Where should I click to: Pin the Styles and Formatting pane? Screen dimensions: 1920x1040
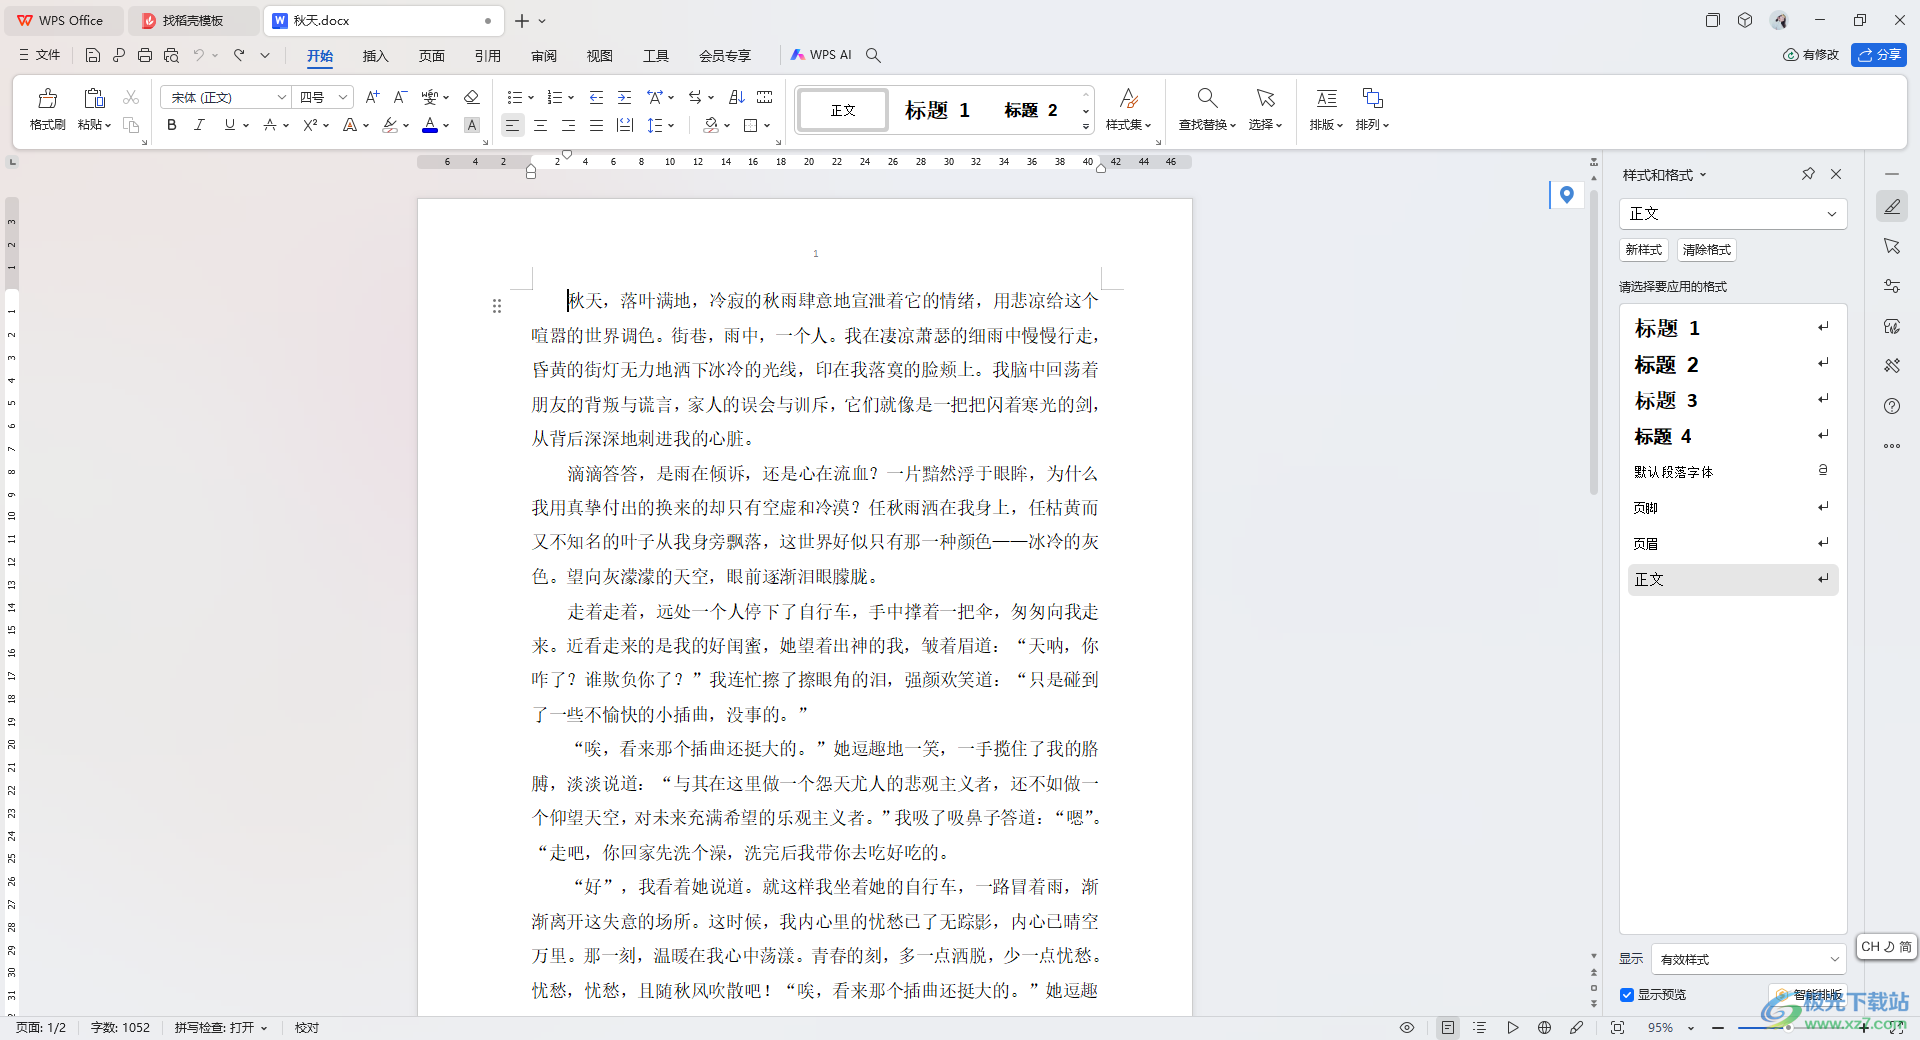point(1808,174)
